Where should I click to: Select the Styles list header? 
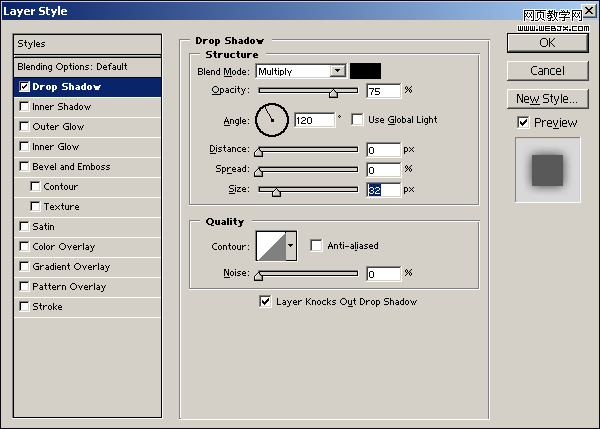click(x=87, y=44)
